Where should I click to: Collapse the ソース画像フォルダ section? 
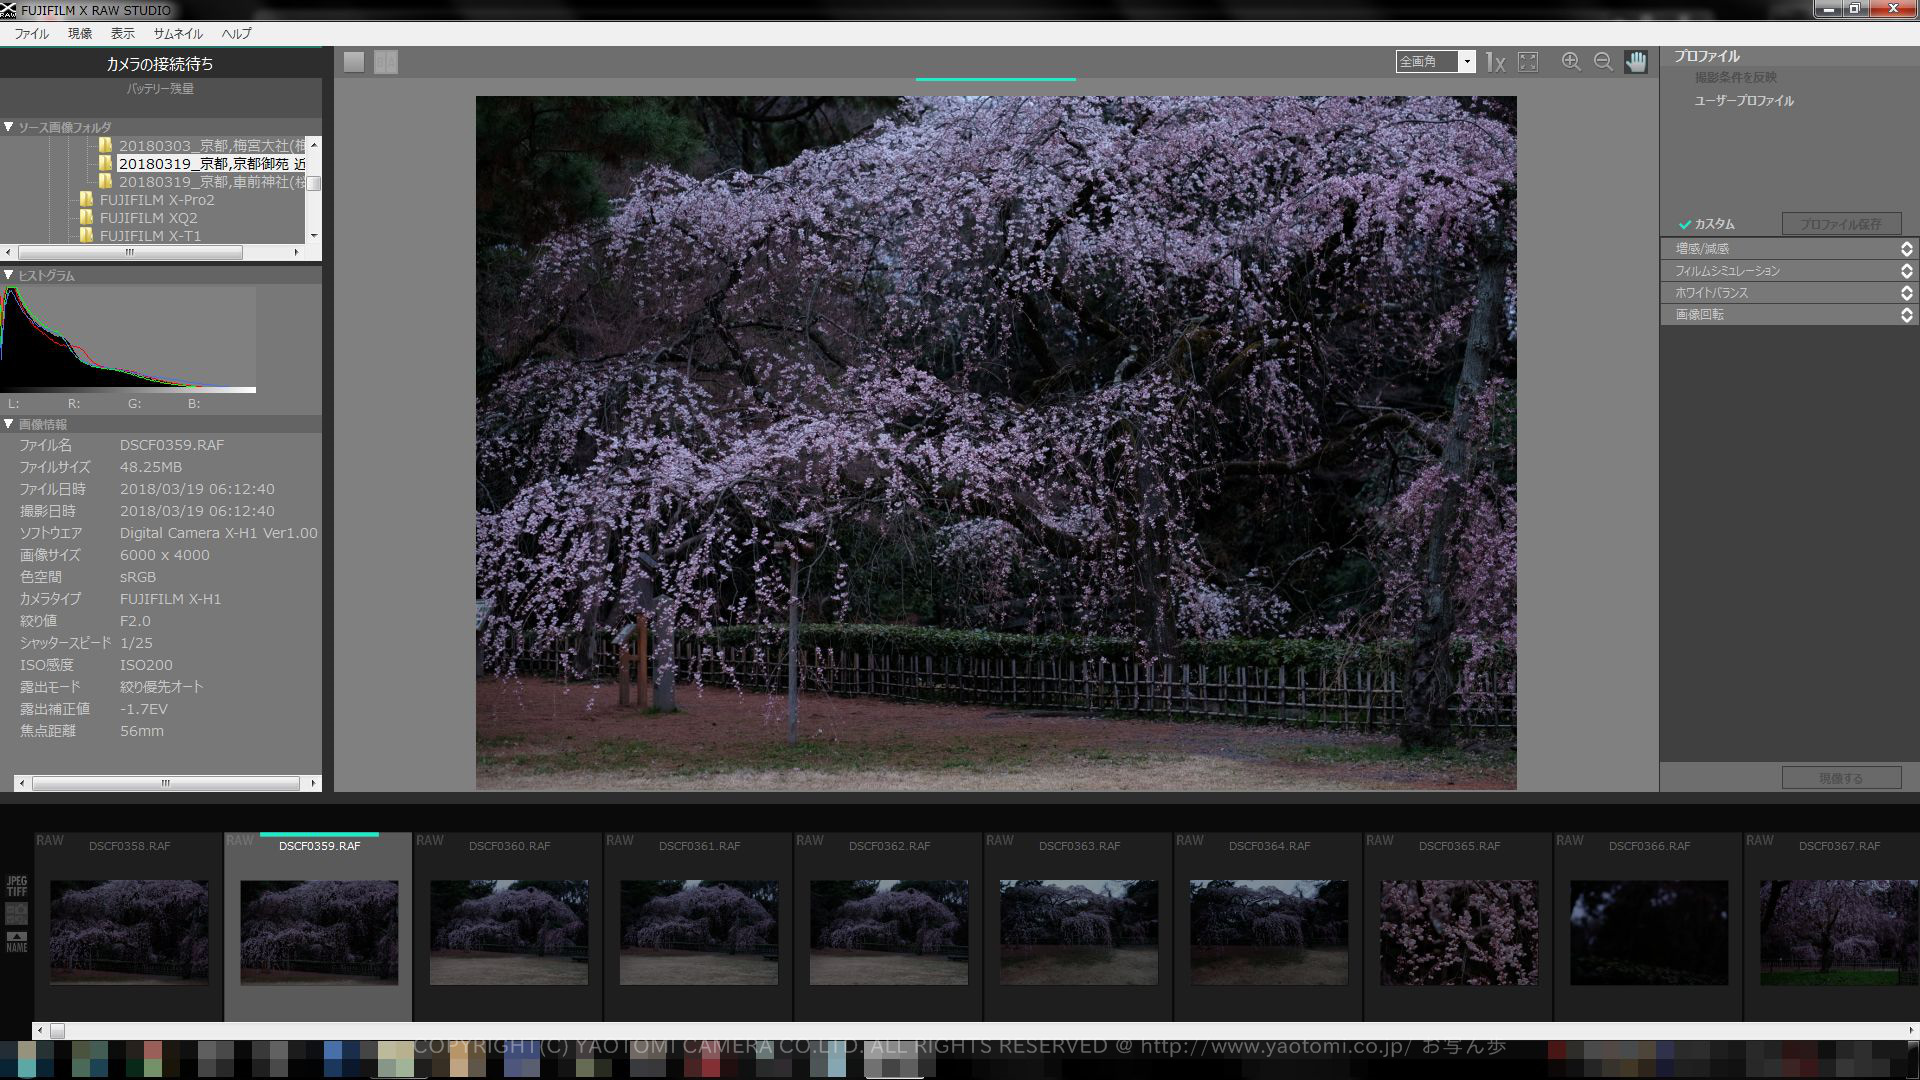[x=8, y=127]
